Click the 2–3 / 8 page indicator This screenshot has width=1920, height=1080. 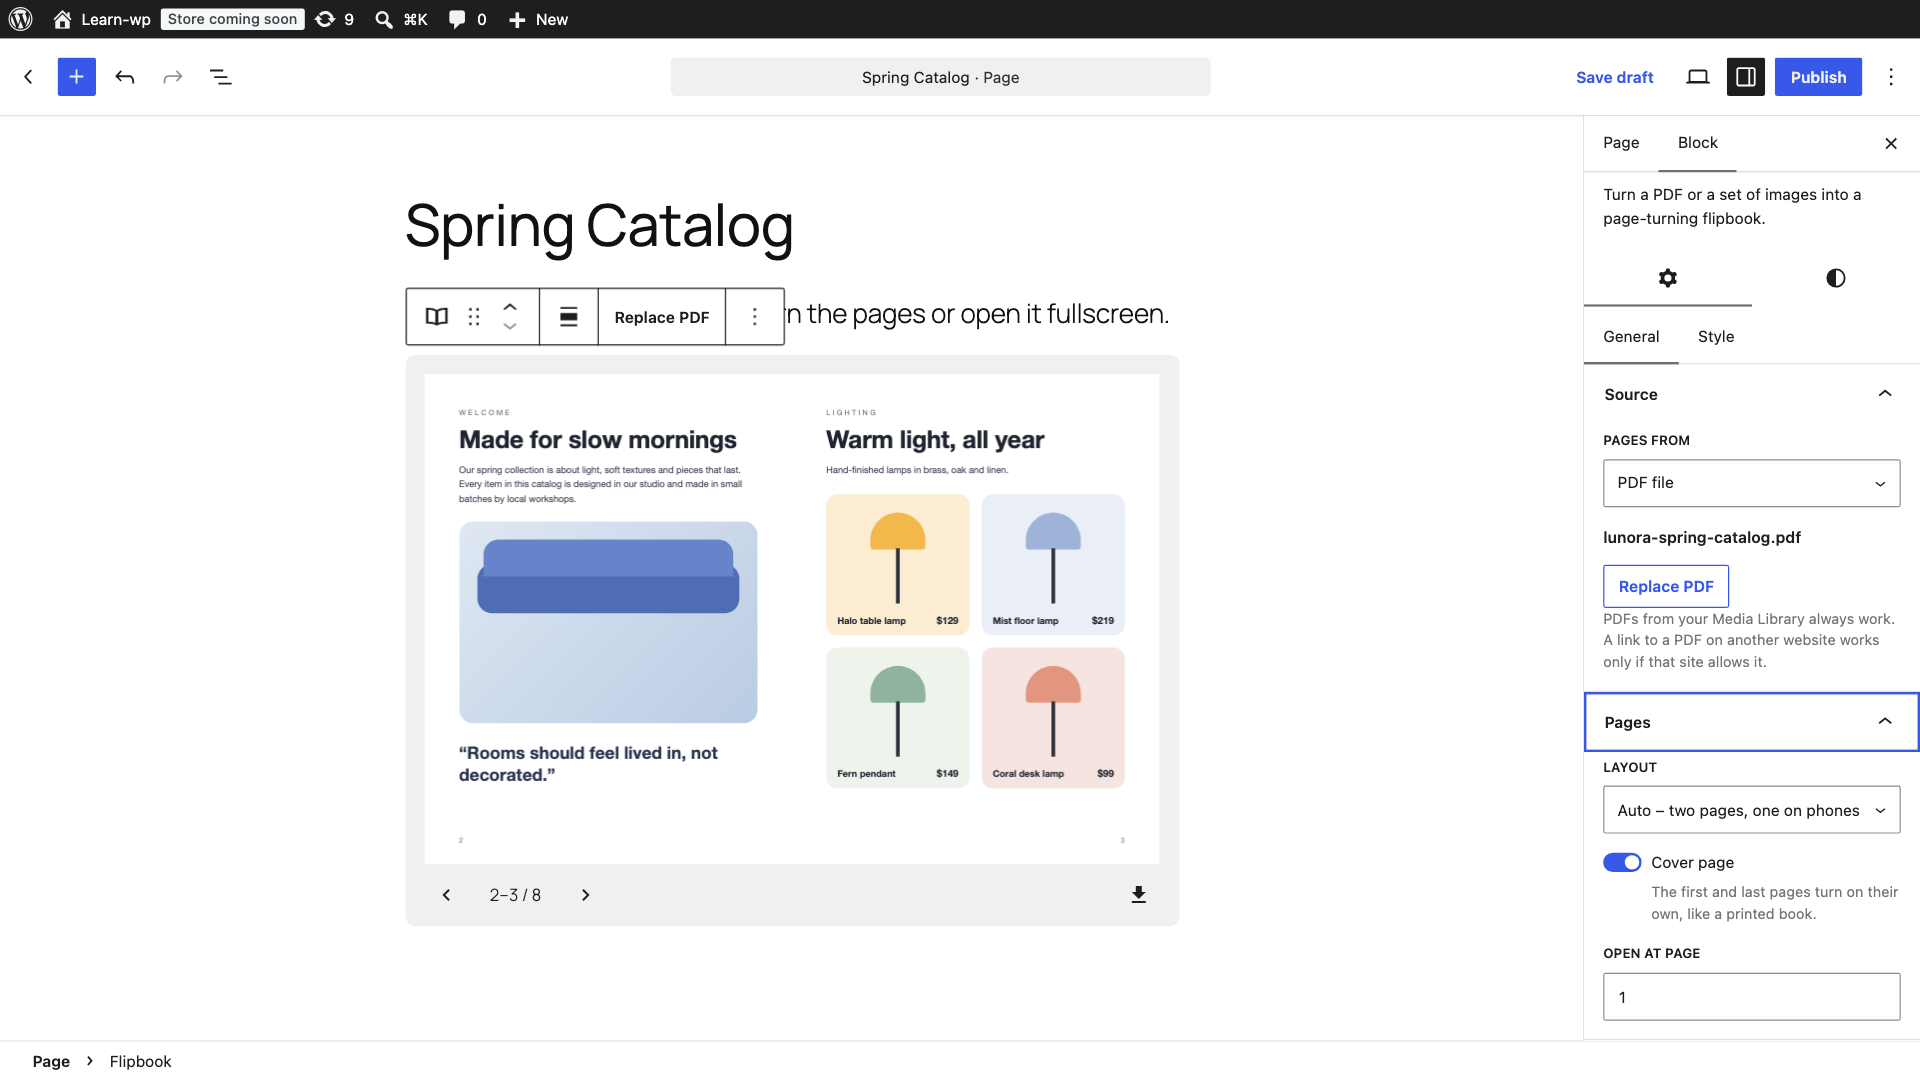click(515, 895)
